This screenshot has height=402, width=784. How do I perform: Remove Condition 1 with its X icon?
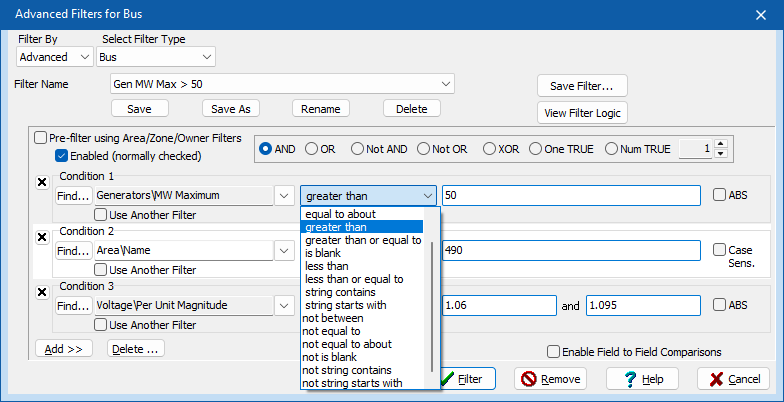[42, 183]
